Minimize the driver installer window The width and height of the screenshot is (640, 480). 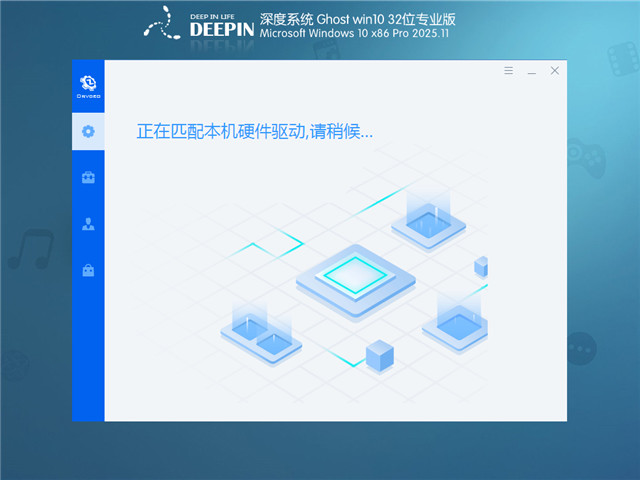coord(532,71)
